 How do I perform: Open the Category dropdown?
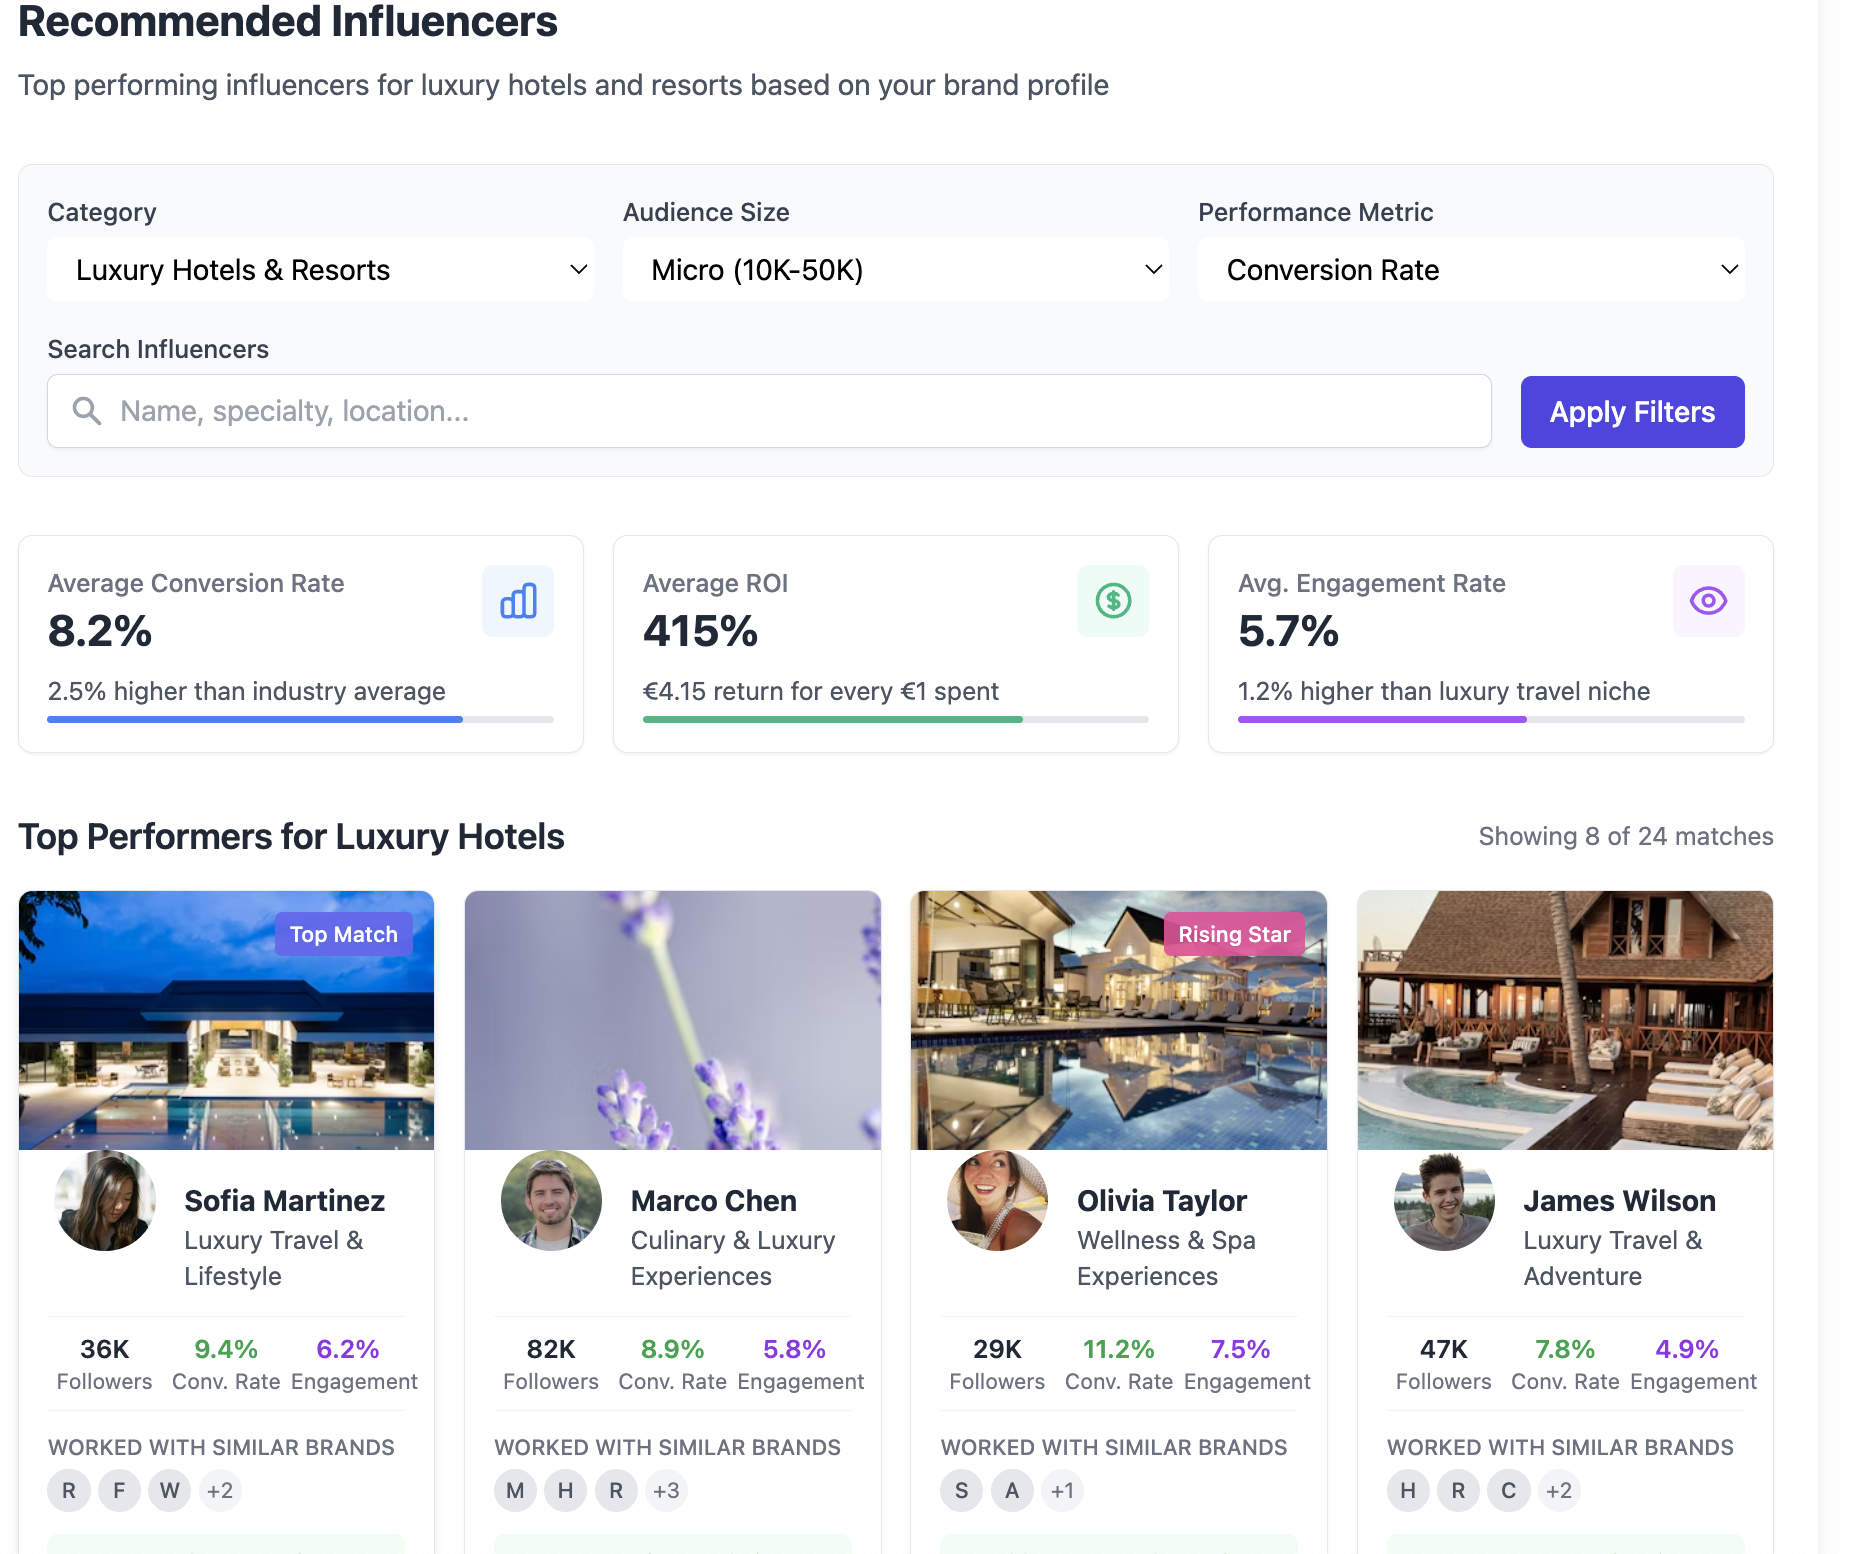(x=320, y=270)
